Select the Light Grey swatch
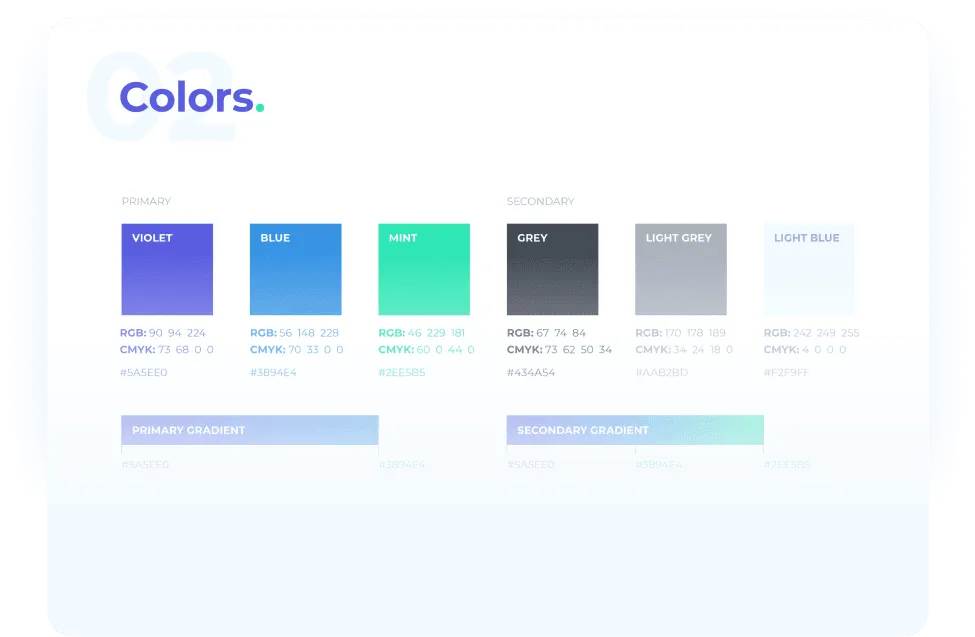 [680, 270]
